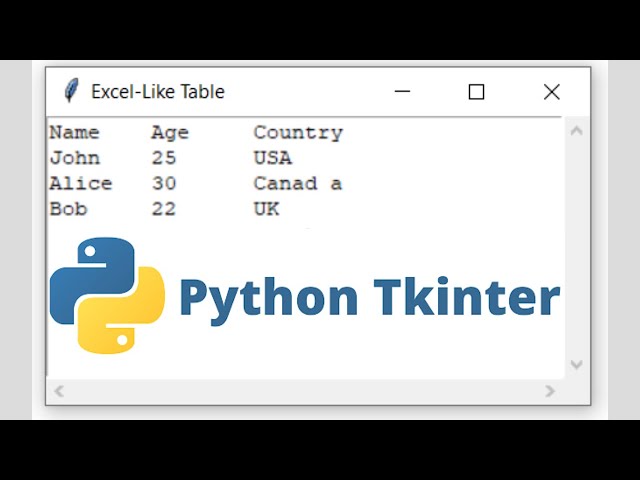
Task: Click the Tk feather icon in title bar
Action: 71,91
